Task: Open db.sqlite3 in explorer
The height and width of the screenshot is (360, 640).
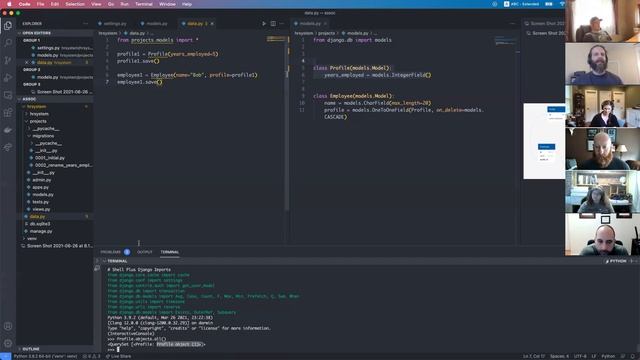Action: [40, 224]
